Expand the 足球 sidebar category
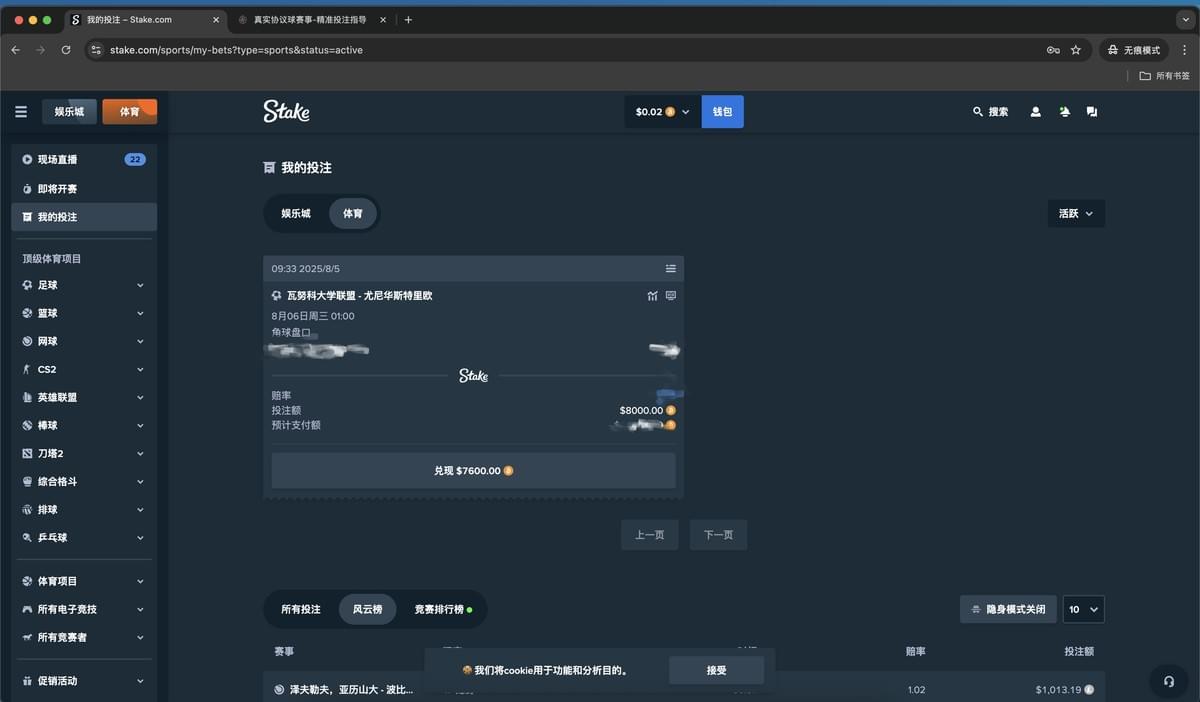 coord(84,285)
